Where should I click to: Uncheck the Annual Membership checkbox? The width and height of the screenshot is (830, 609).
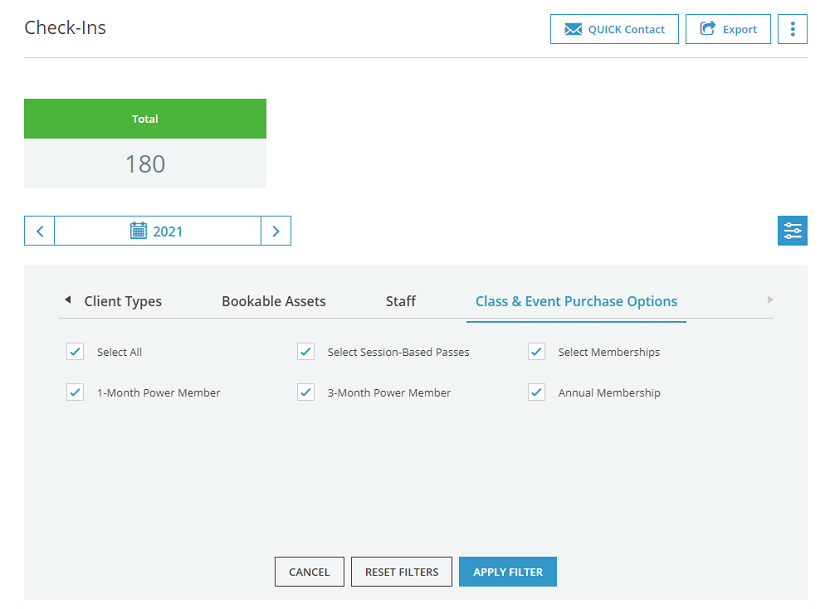click(x=536, y=392)
